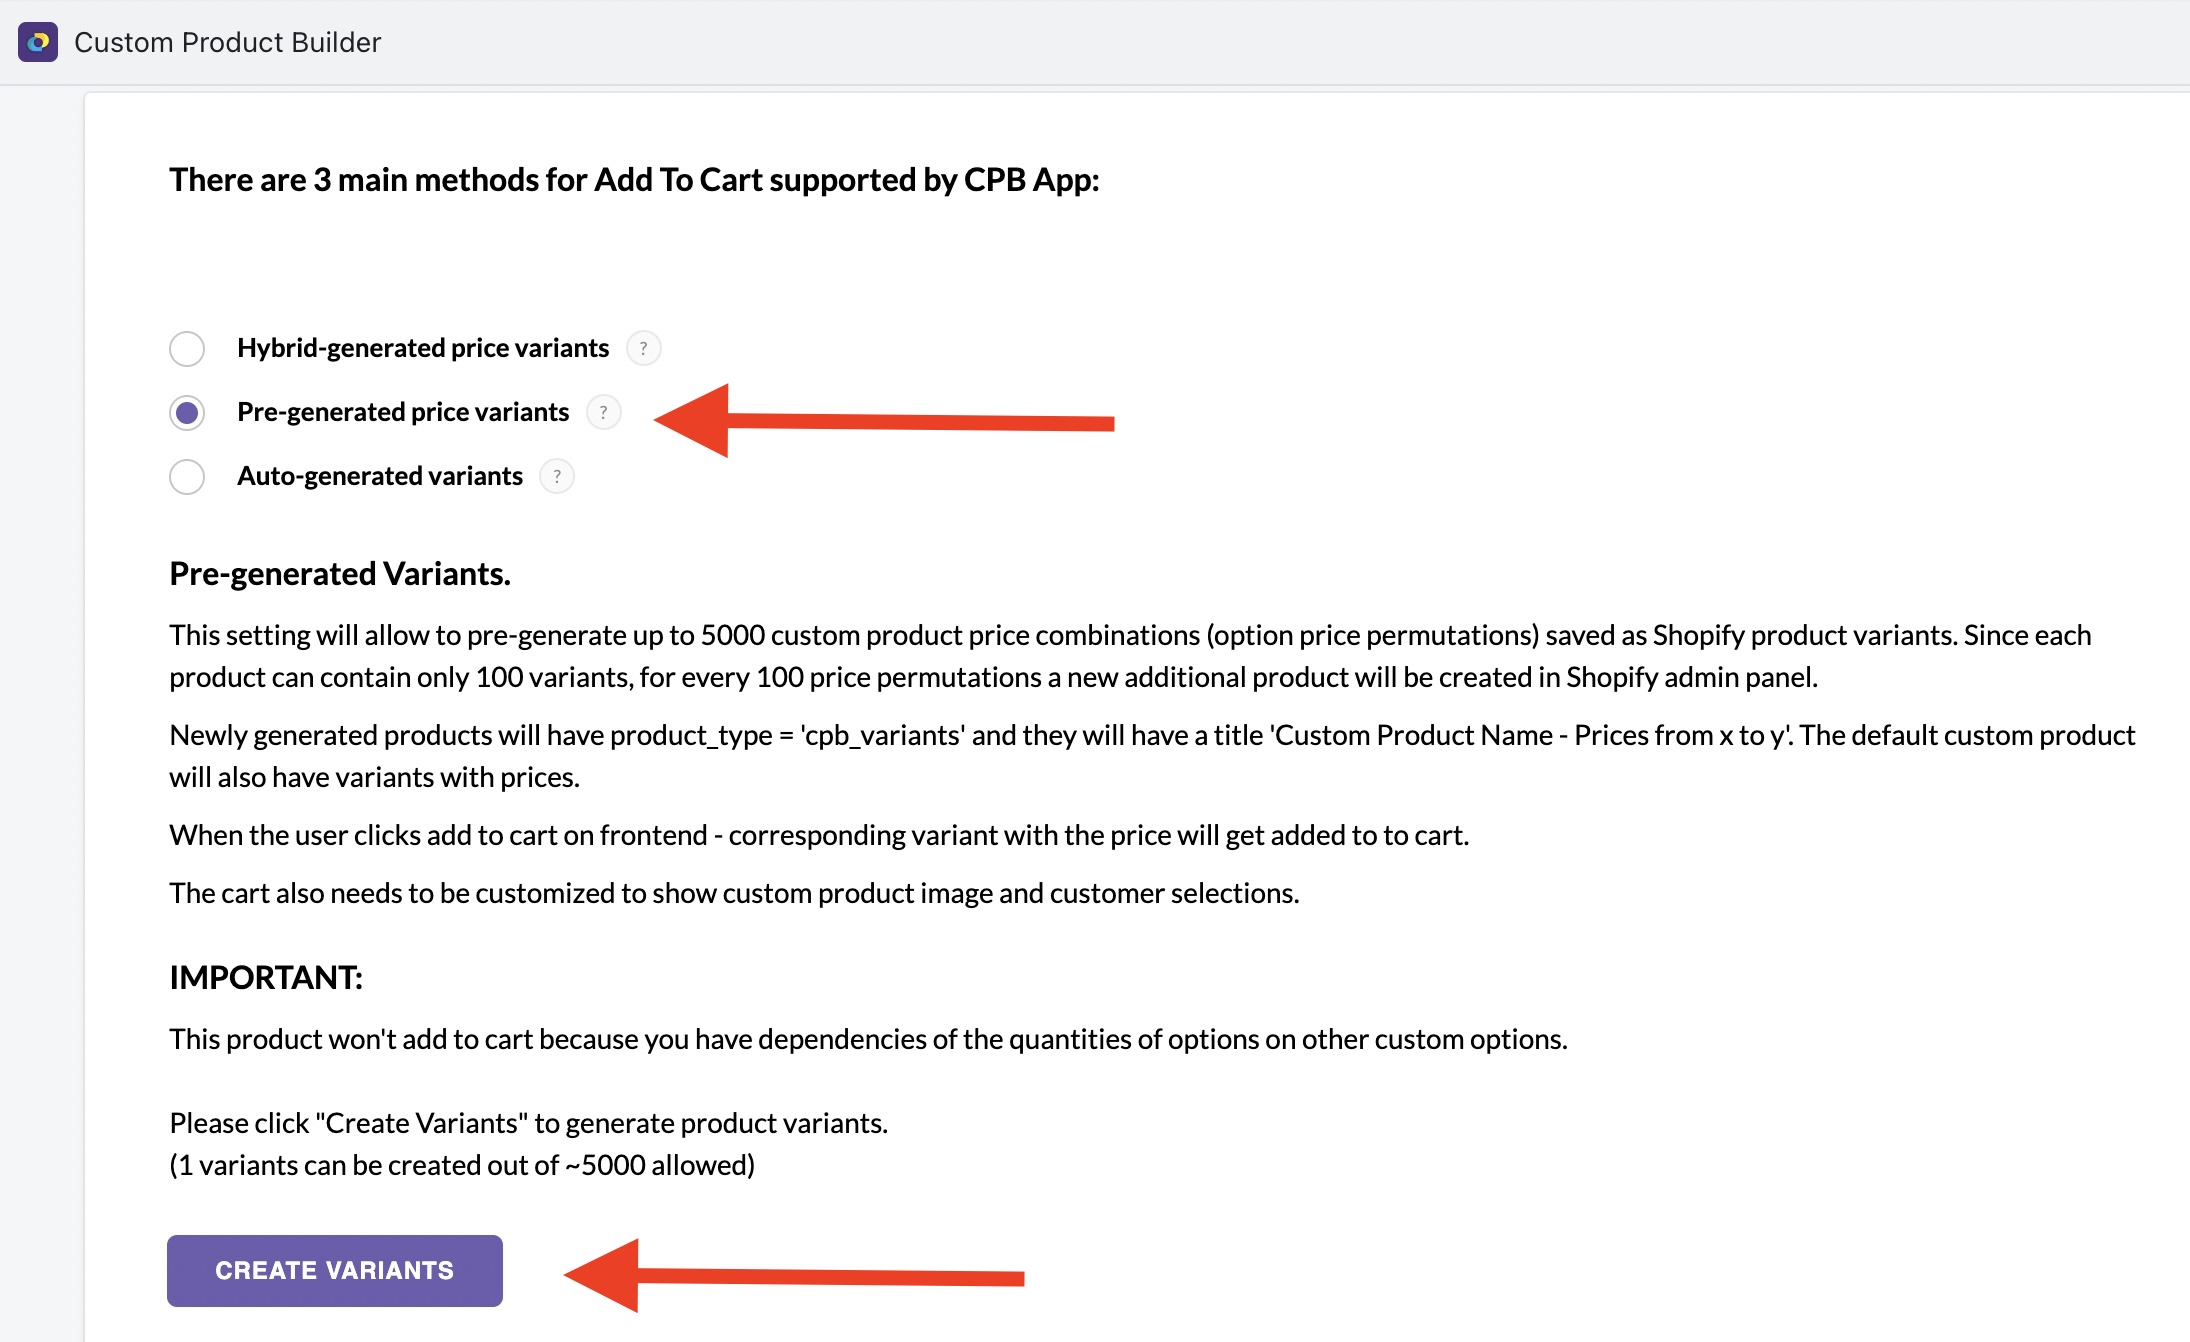Click the 'Pre-generated Variants.' section heading
Viewport: 2190px width, 1342px height.
340,574
